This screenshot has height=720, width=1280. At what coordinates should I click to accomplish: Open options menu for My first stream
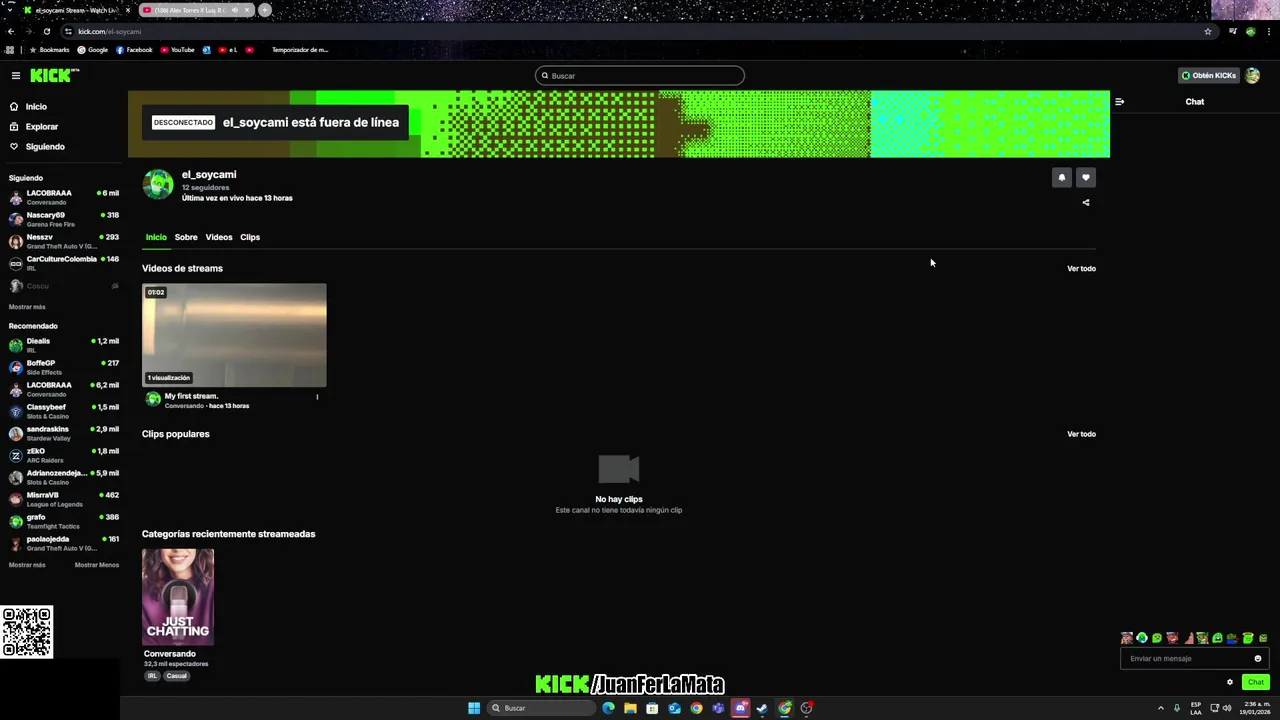[x=317, y=397]
